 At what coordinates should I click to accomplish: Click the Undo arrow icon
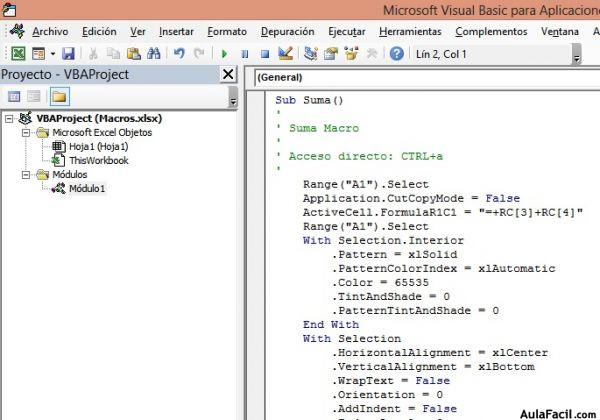pos(179,54)
